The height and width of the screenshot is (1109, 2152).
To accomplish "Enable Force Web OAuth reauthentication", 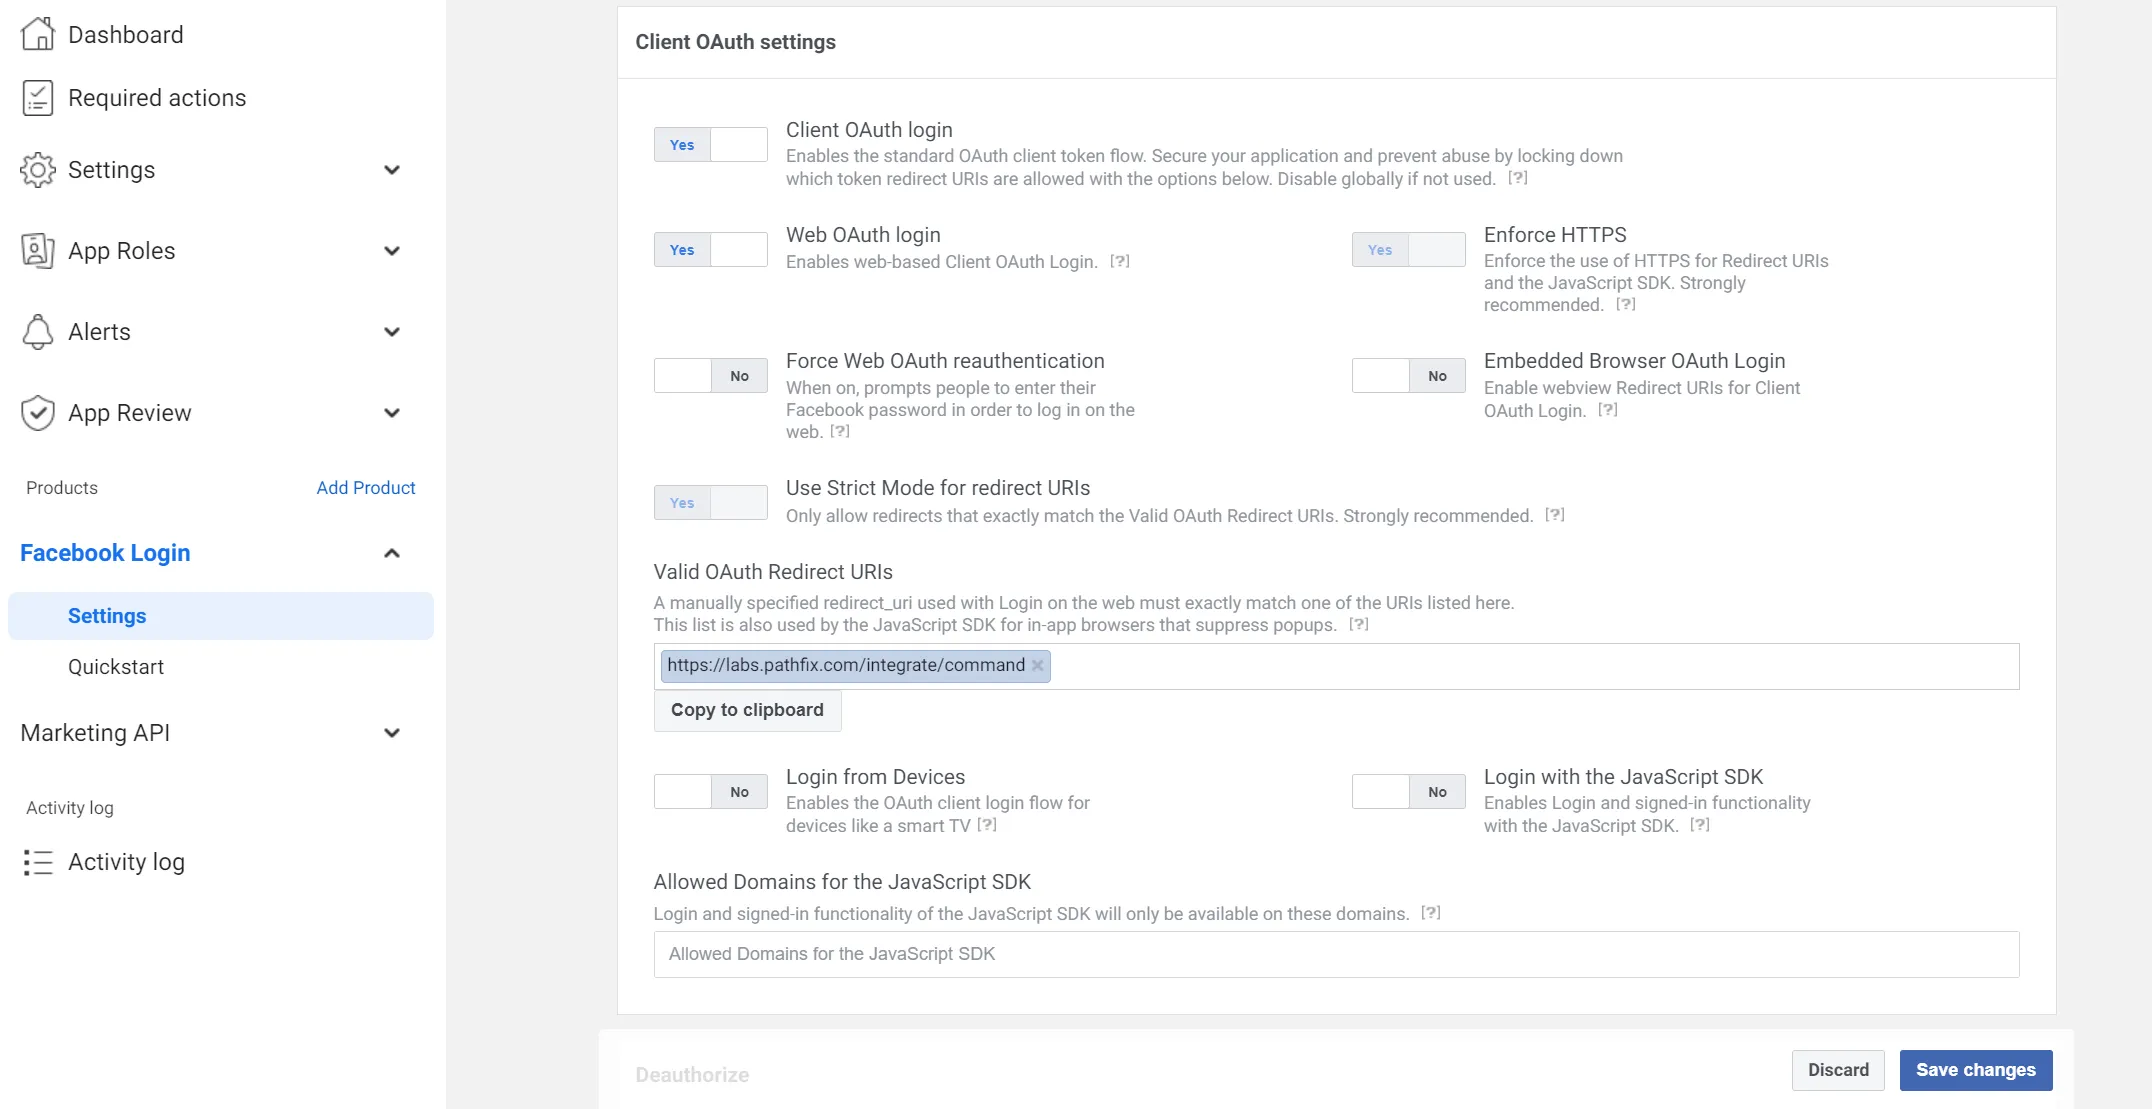I will coord(711,376).
